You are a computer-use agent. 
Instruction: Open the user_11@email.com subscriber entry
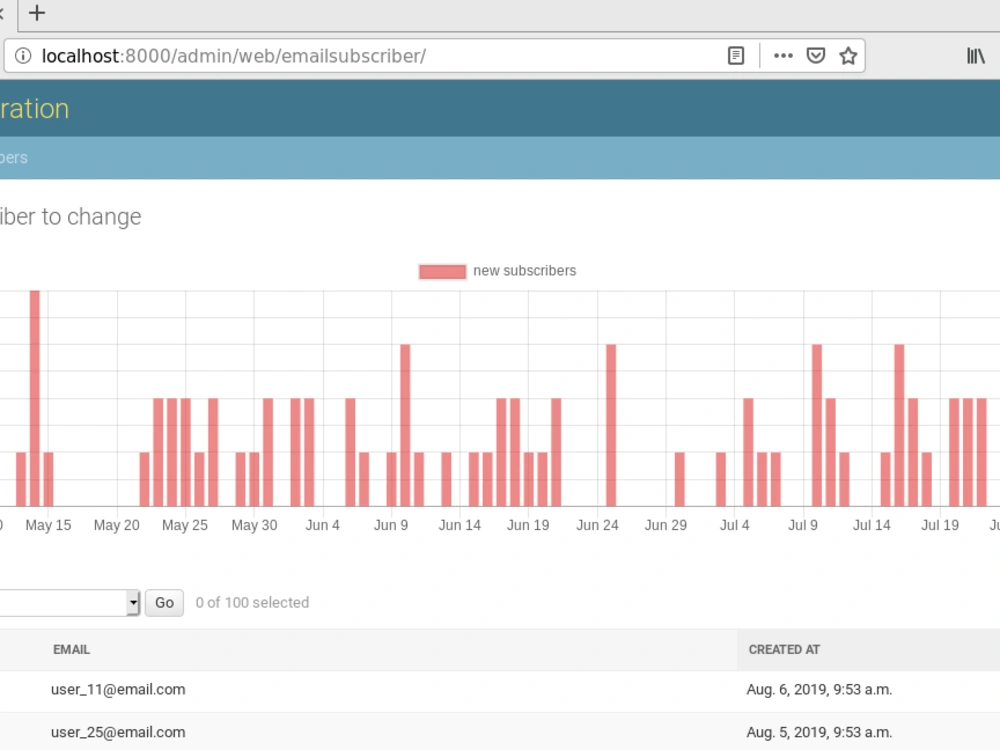[118, 689]
